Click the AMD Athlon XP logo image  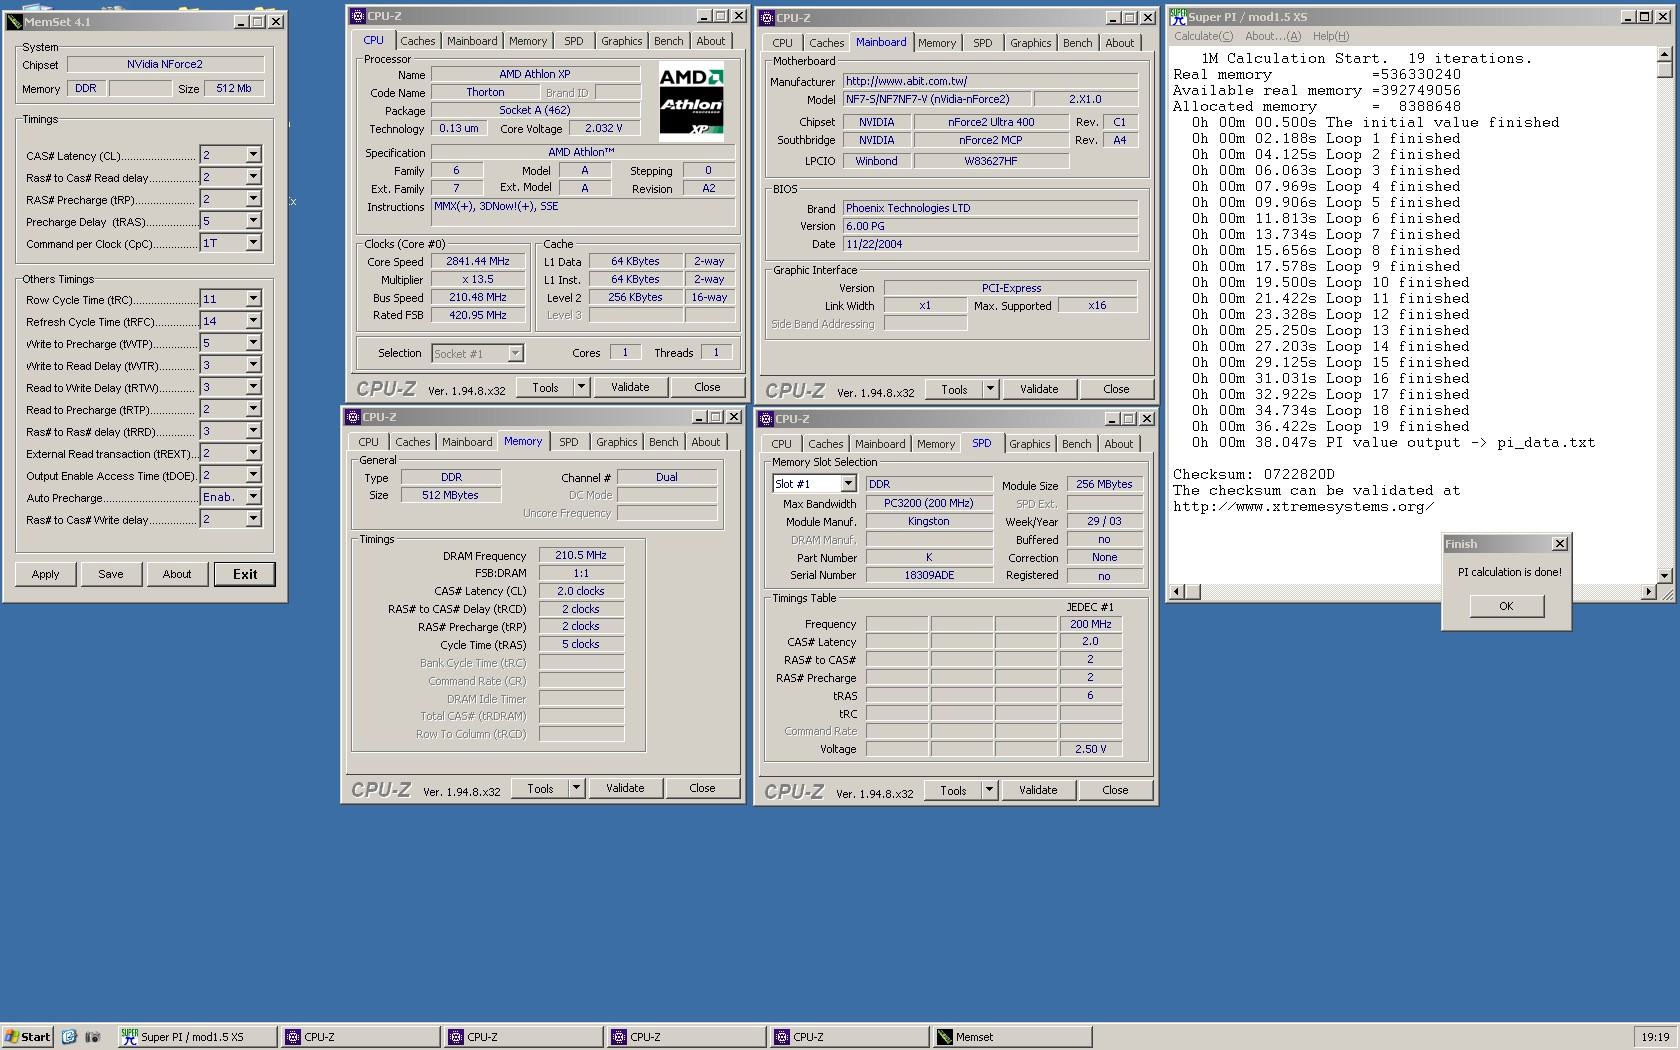tap(691, 103)
